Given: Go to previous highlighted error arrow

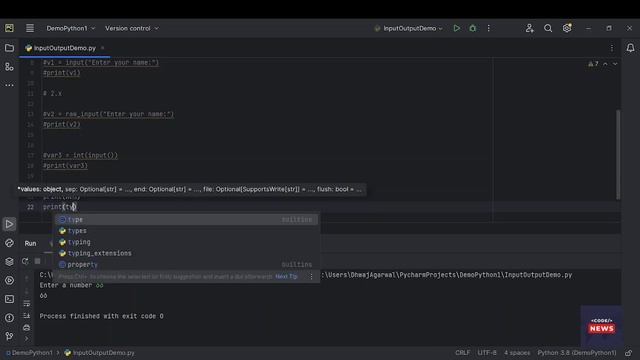Looking at the screenshot, I should pyautogui.click(x=605, y=64).
